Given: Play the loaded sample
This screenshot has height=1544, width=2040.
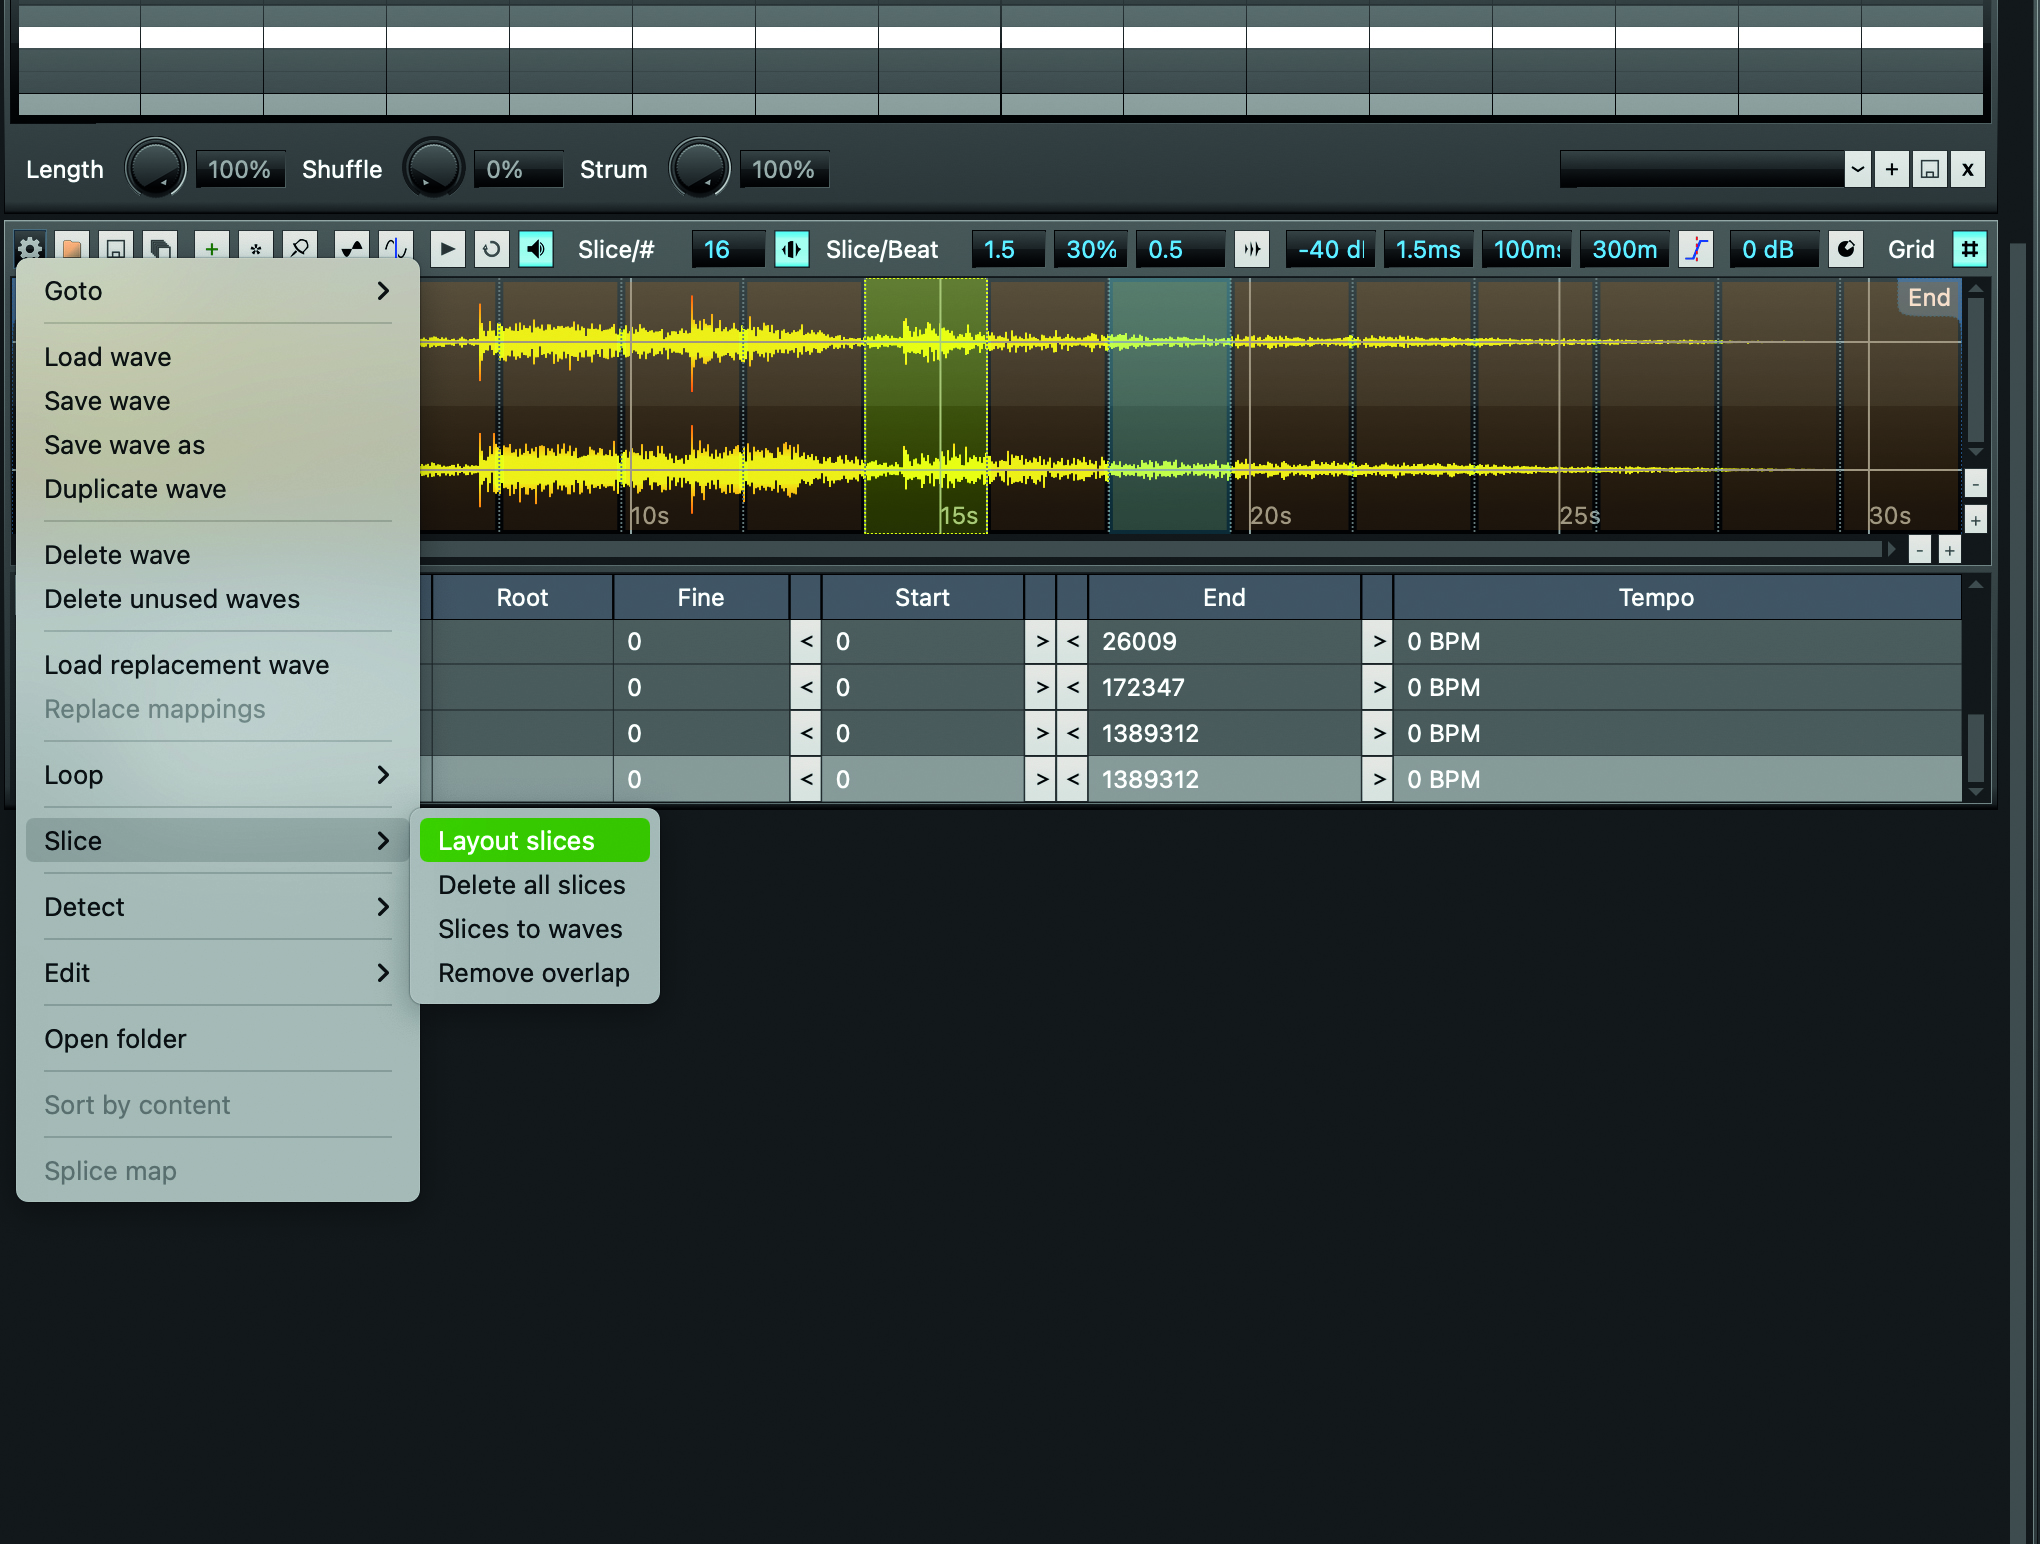Looking at the screenshot, I should pyautogui.click(x=447, y=248).
